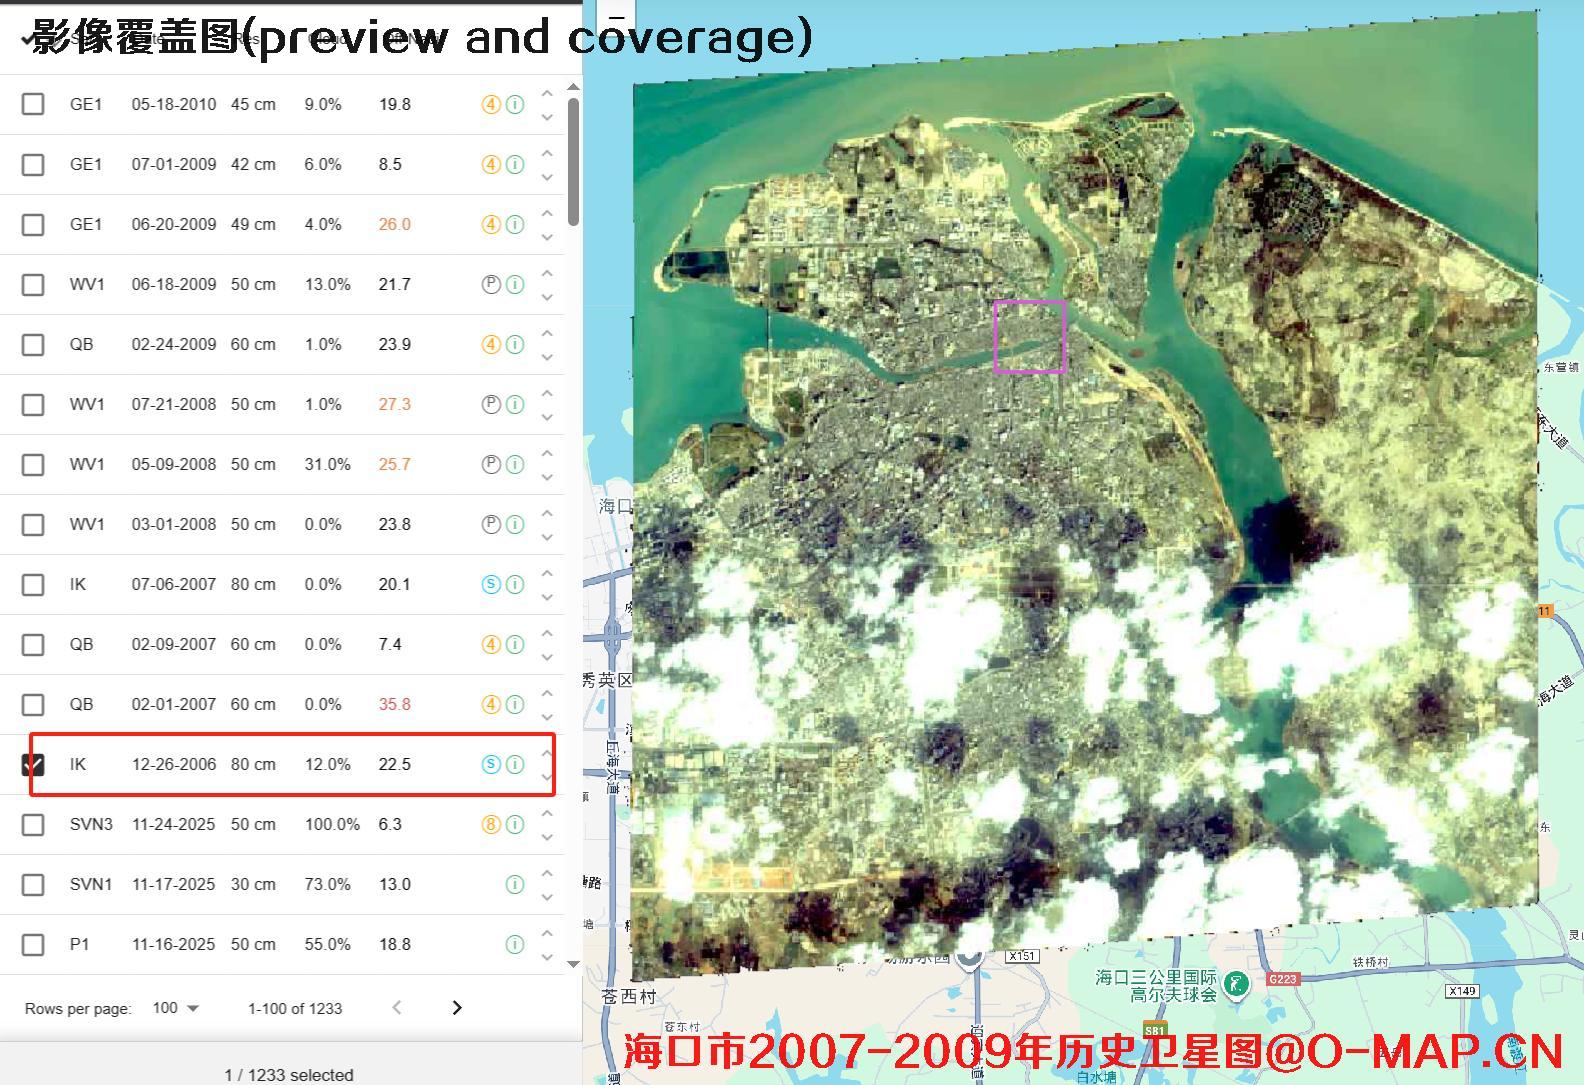Click down chevron on QB 02-24-2009 row

547,357
